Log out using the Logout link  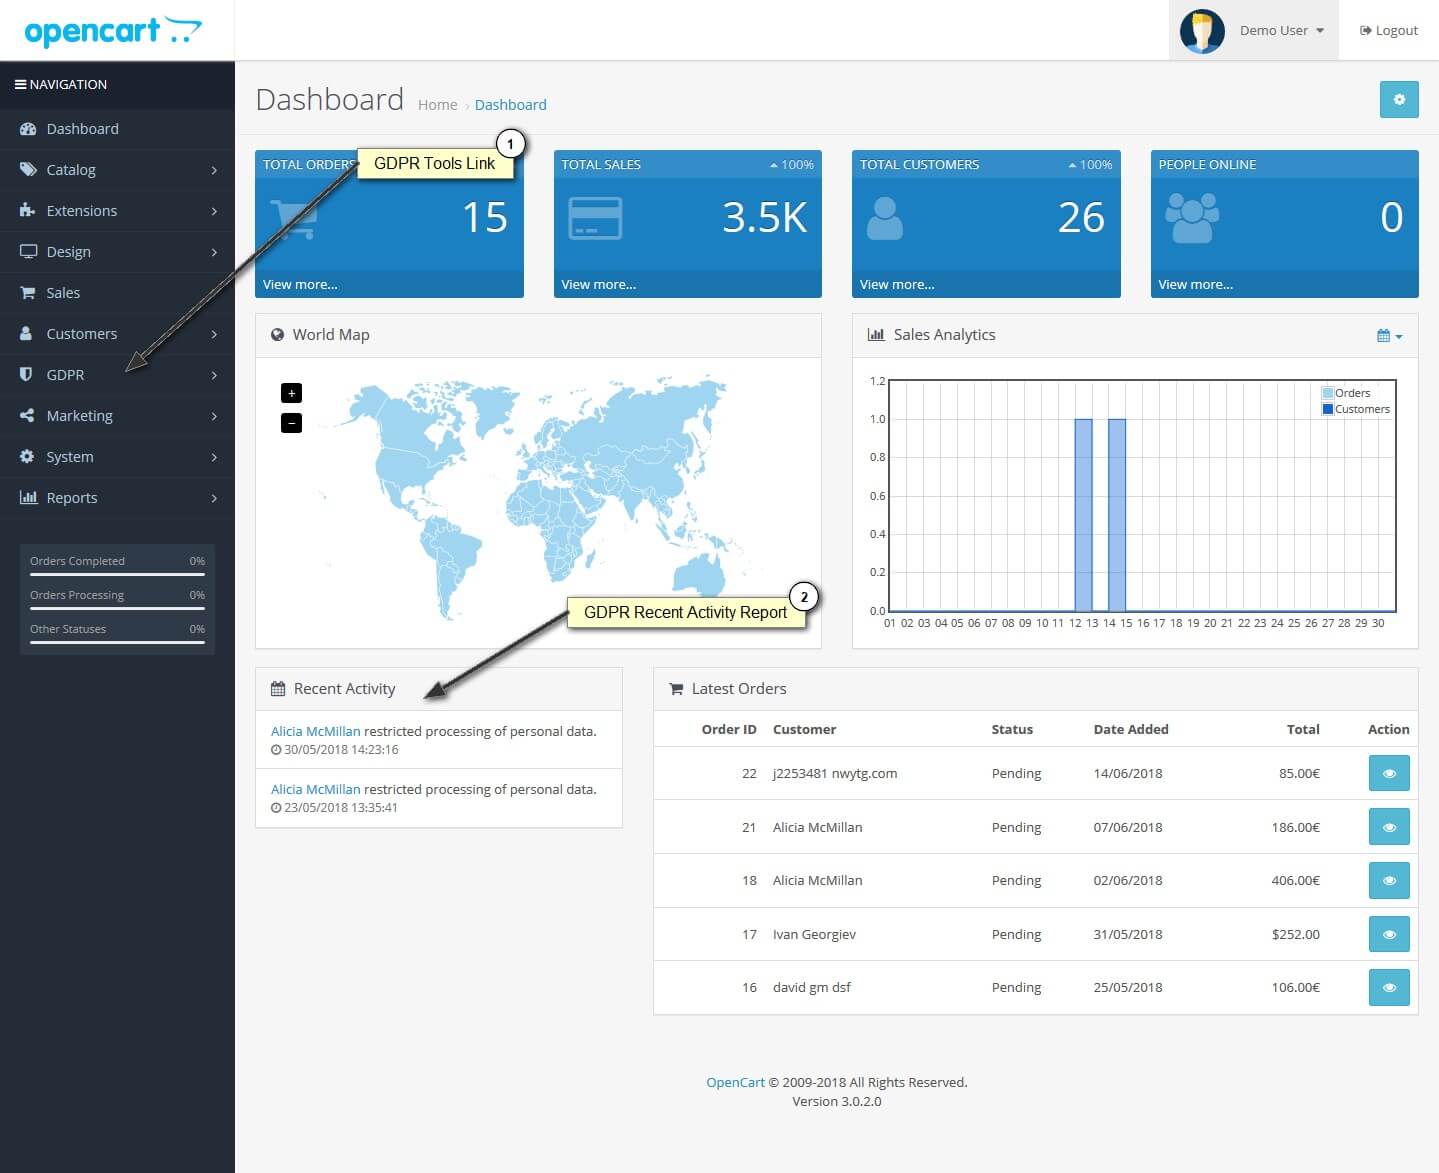tap(1389, 31)
